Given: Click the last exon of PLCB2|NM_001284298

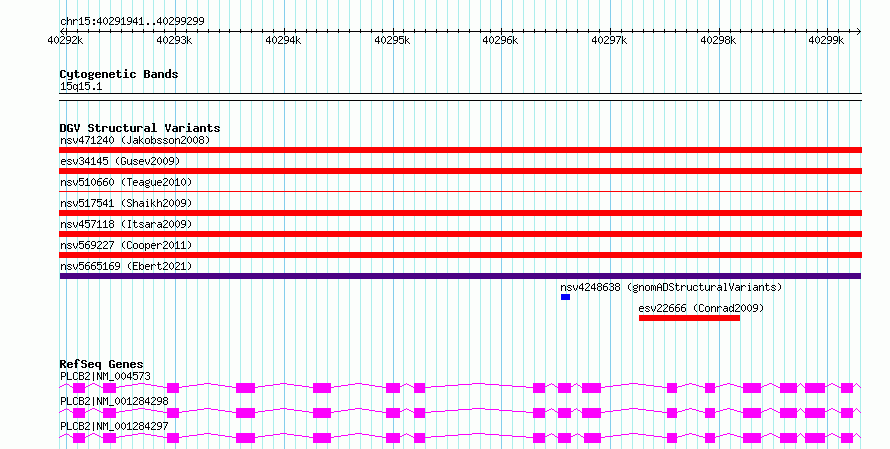Looking at the screenshot, I should click(847, 413).
